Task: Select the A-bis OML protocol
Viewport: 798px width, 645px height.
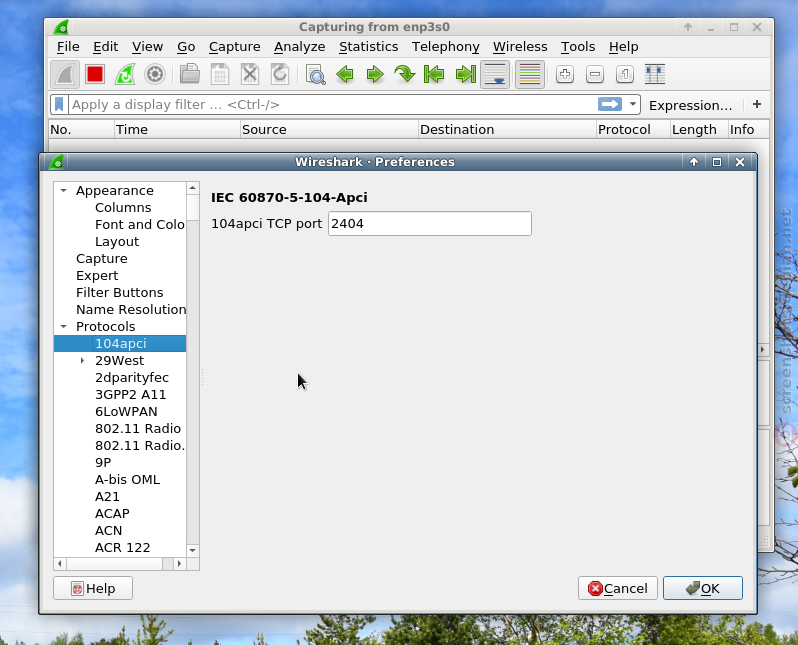Action: click(127, 480)
